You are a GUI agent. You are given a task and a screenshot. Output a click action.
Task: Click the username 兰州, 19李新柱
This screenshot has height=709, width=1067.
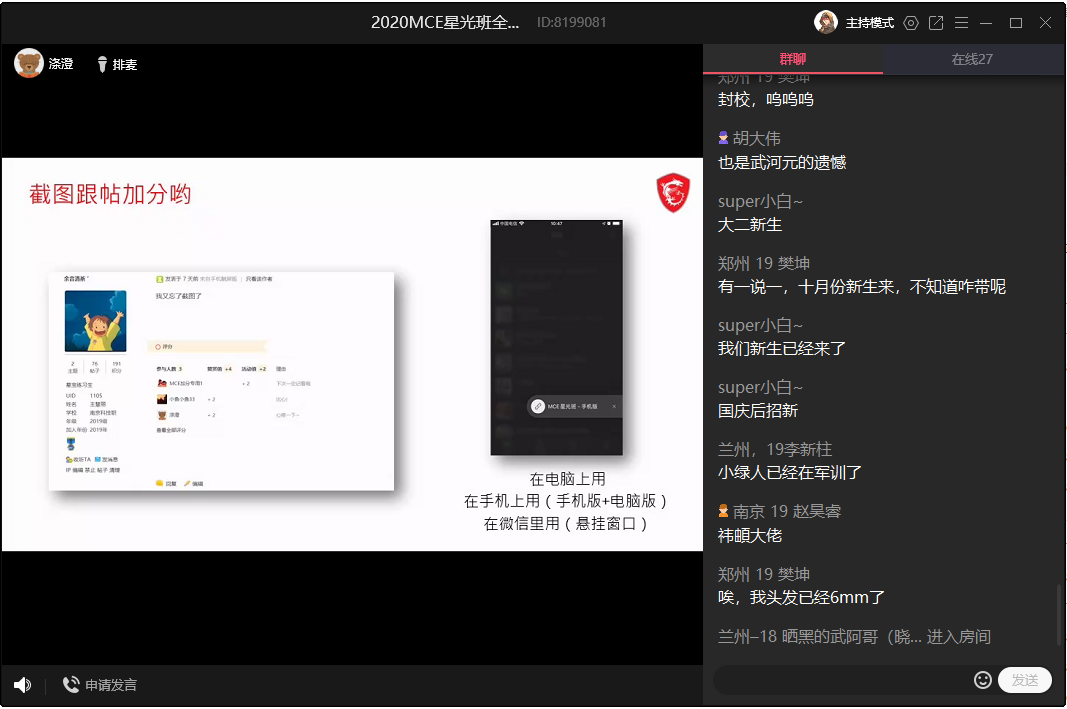click(775, 449)
